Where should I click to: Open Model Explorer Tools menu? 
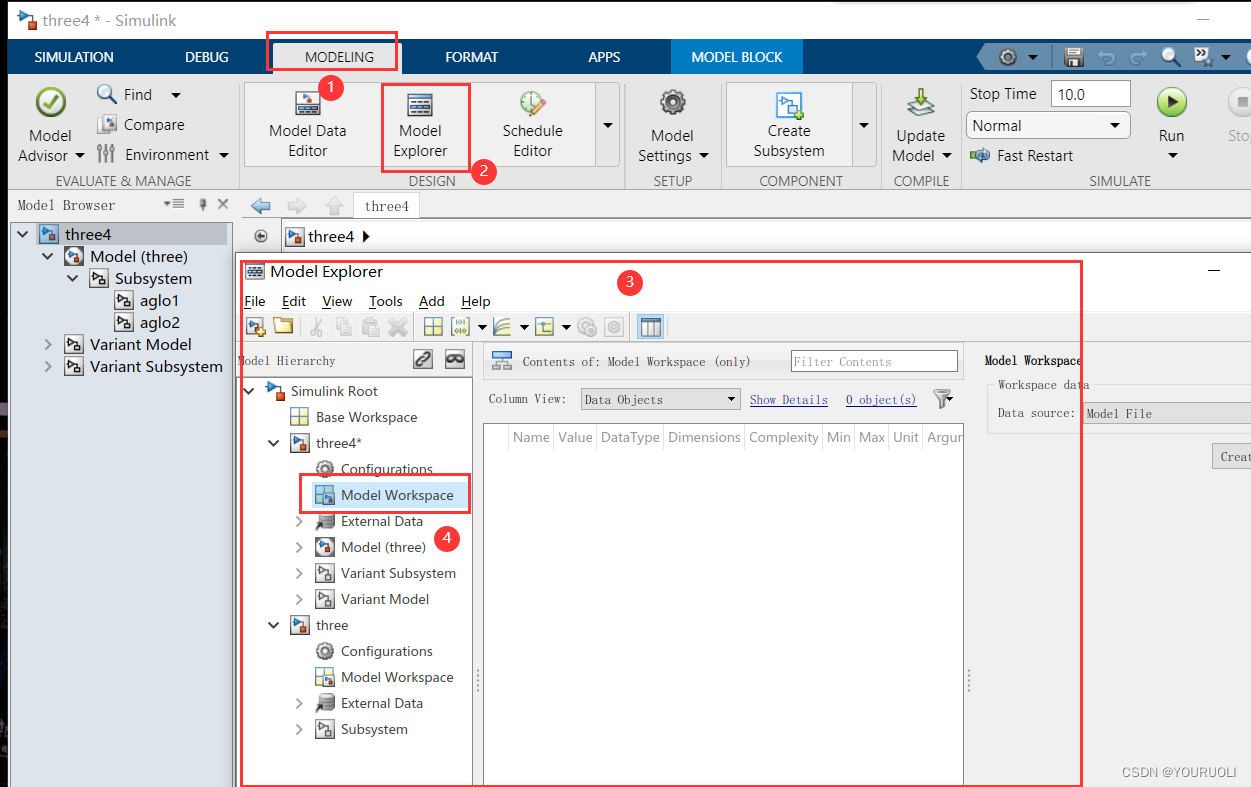click(386, 301)
